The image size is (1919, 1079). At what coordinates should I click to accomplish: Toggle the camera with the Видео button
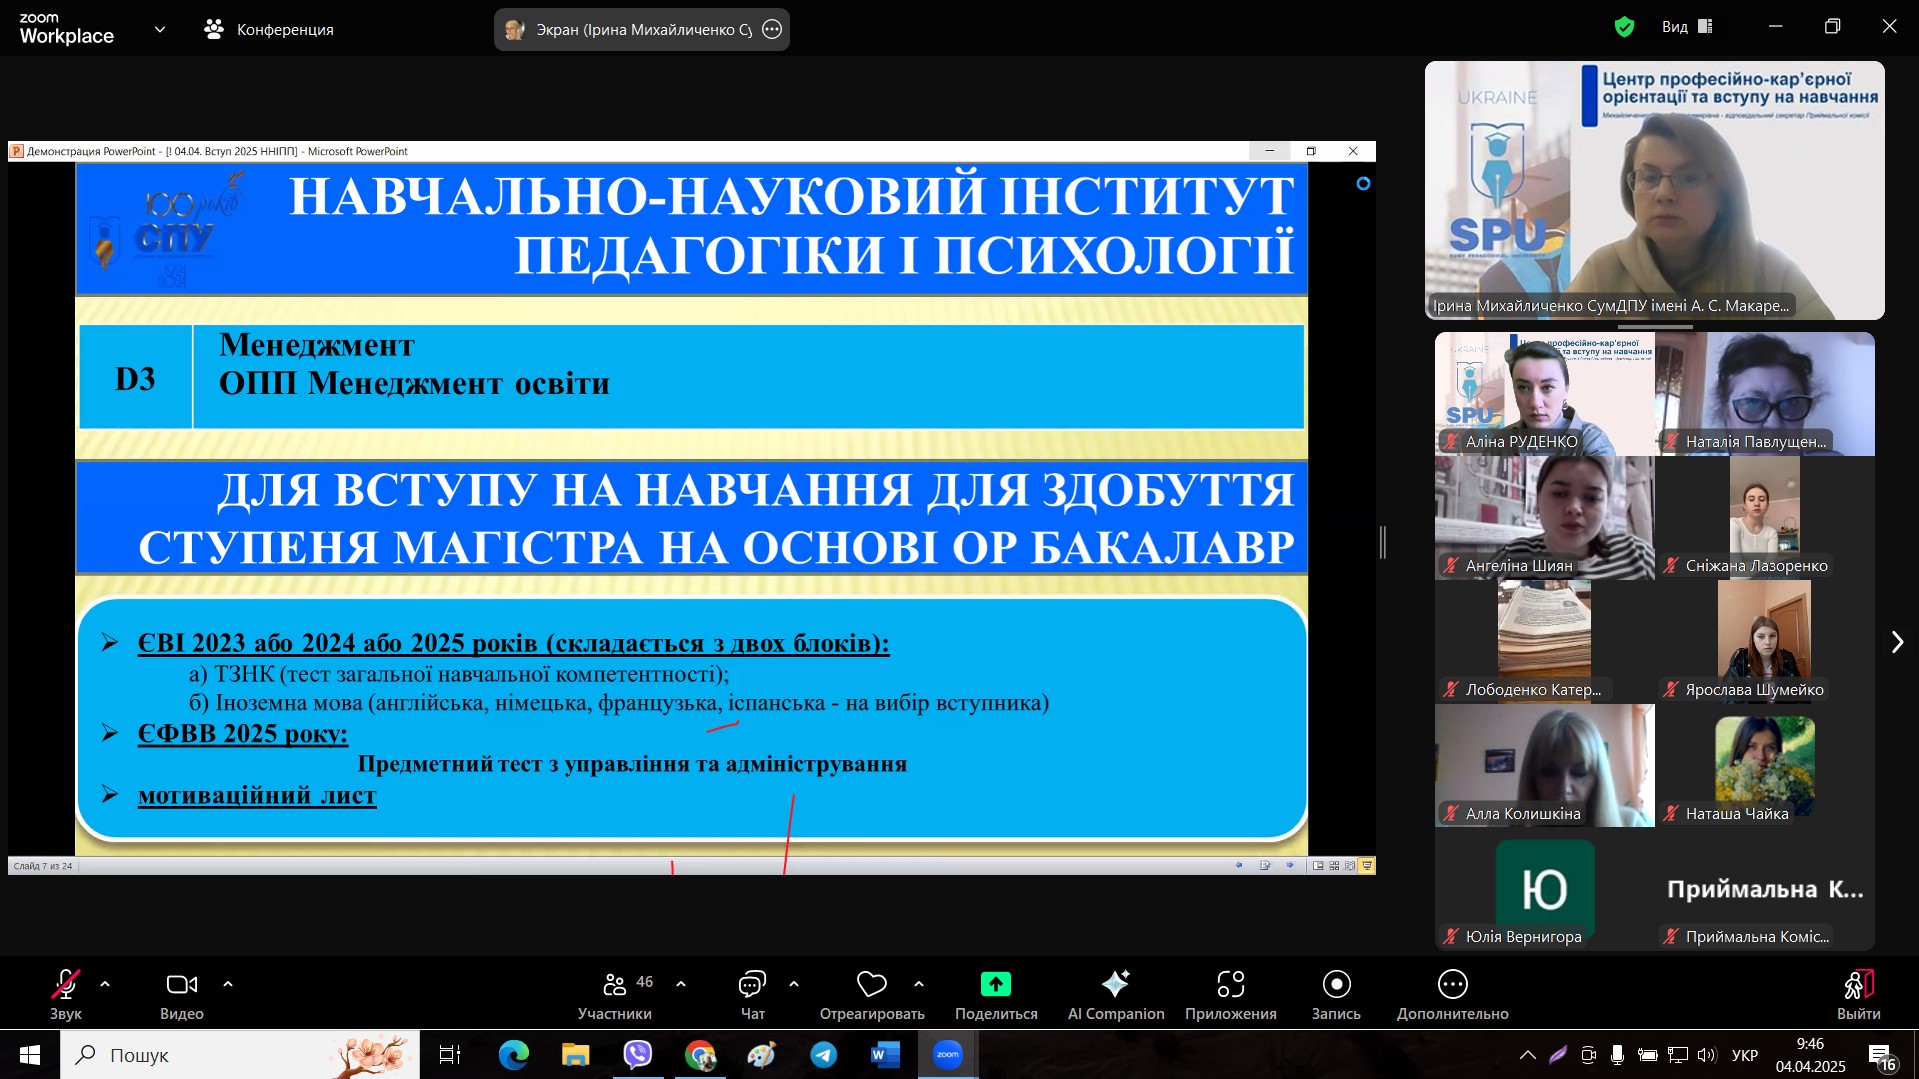182,994
